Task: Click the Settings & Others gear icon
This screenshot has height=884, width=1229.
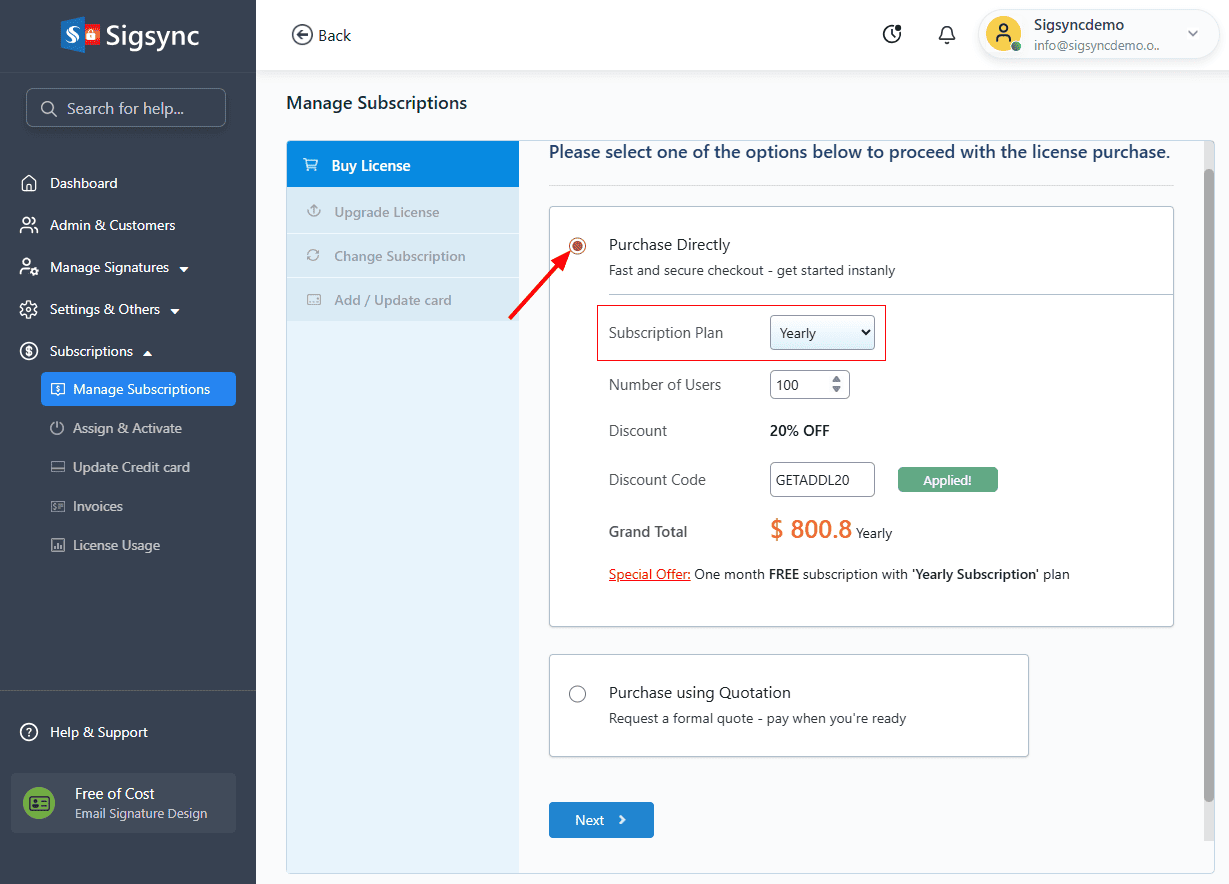Action: pyautogui.click(x=29, y=309)
